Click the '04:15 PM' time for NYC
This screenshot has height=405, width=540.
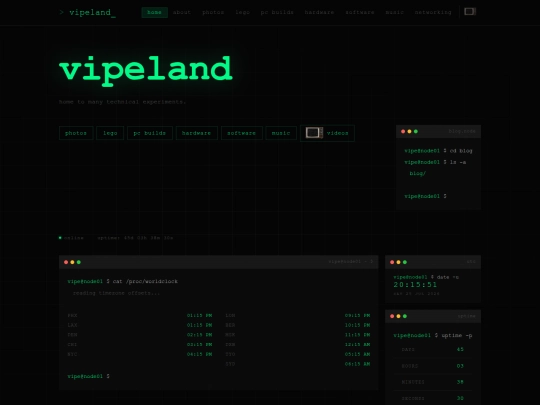(199, 354)
